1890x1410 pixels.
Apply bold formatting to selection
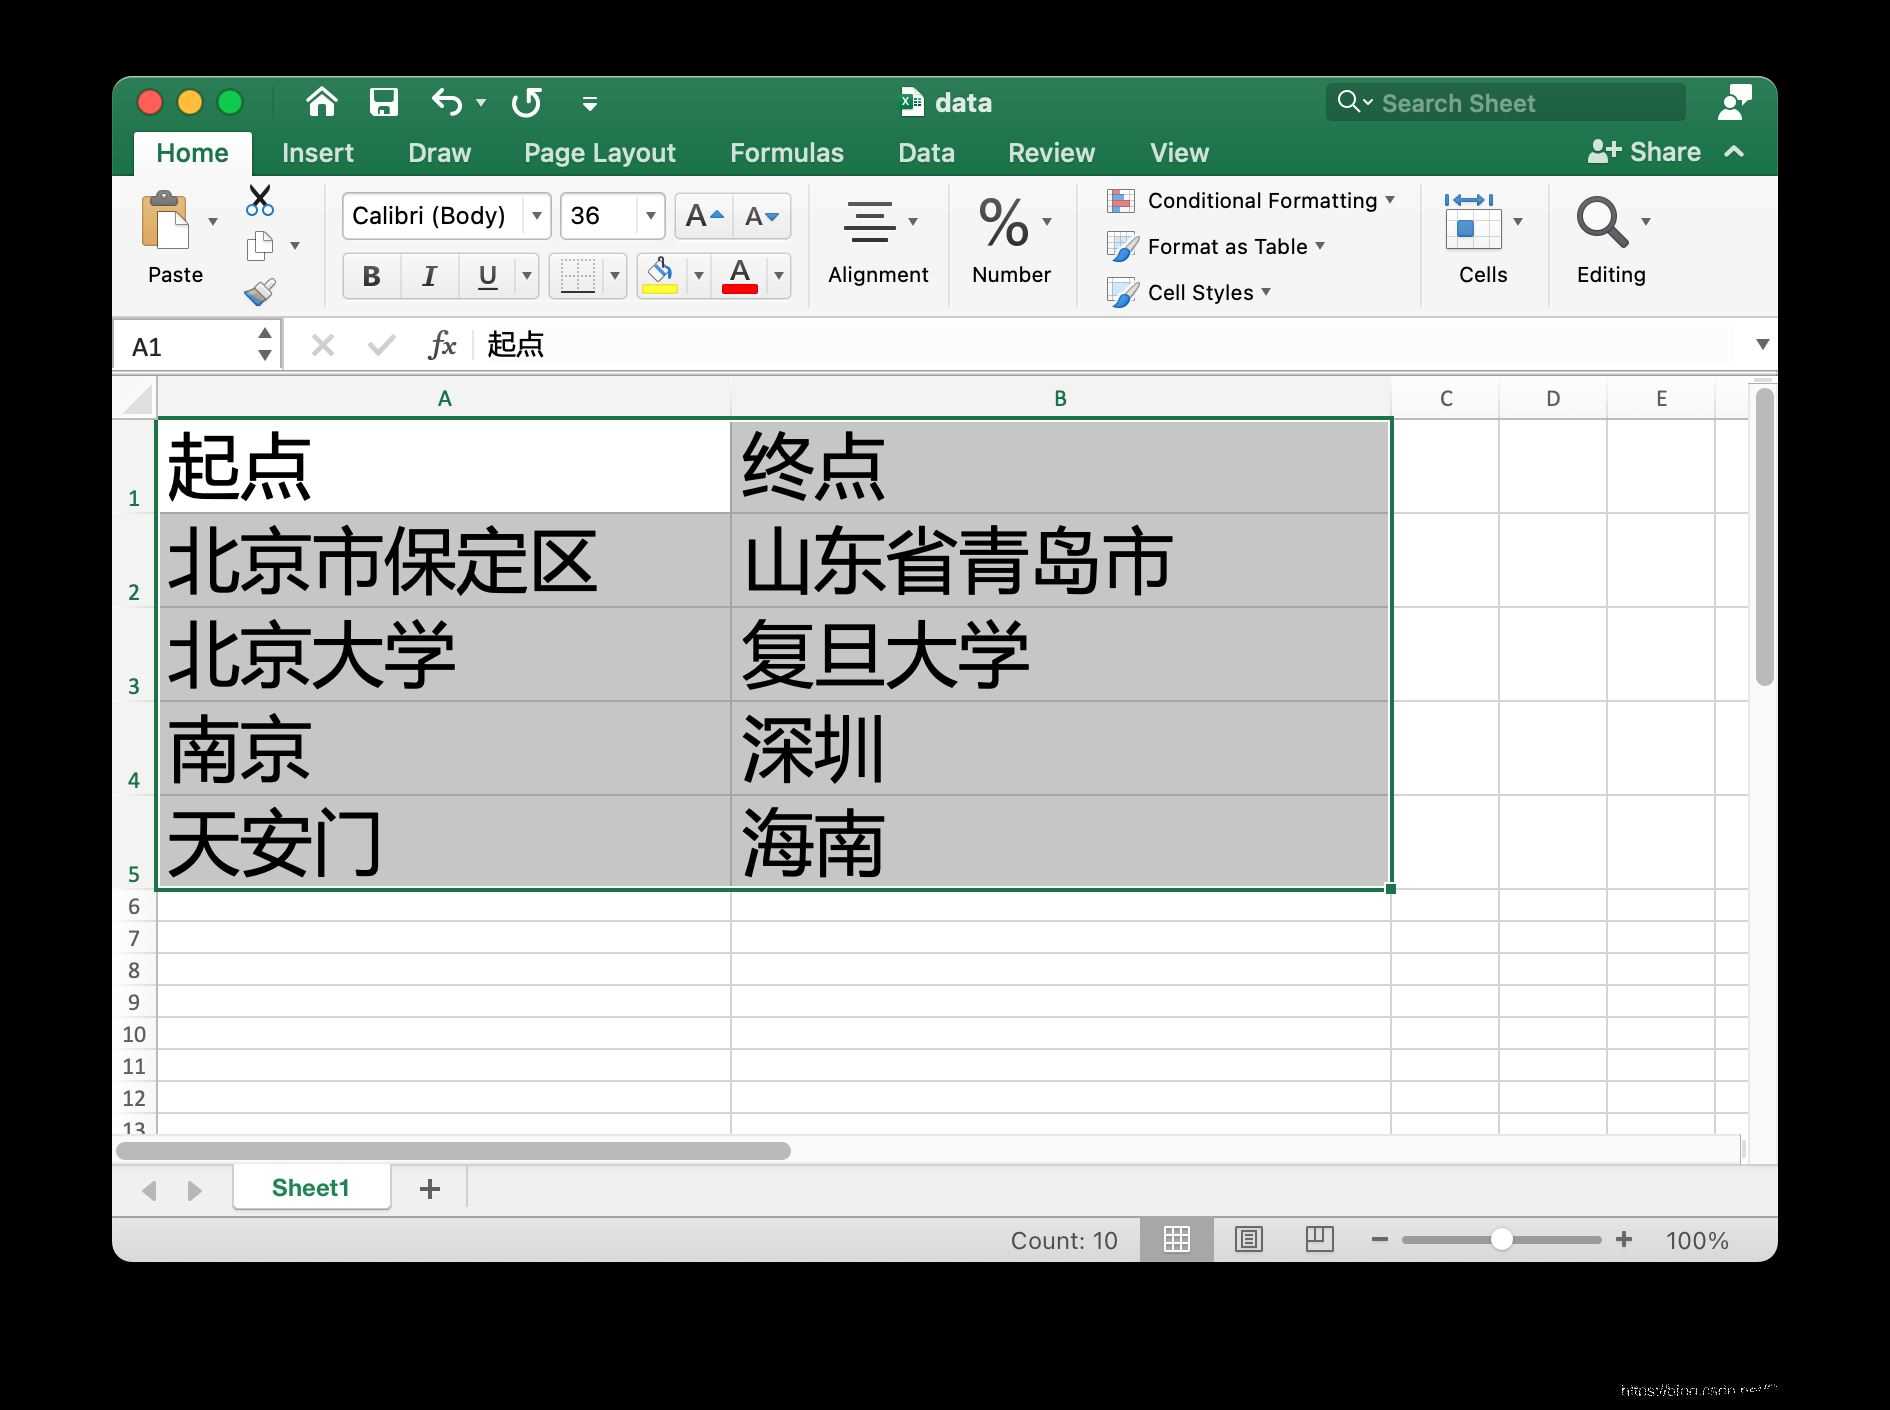370,276
